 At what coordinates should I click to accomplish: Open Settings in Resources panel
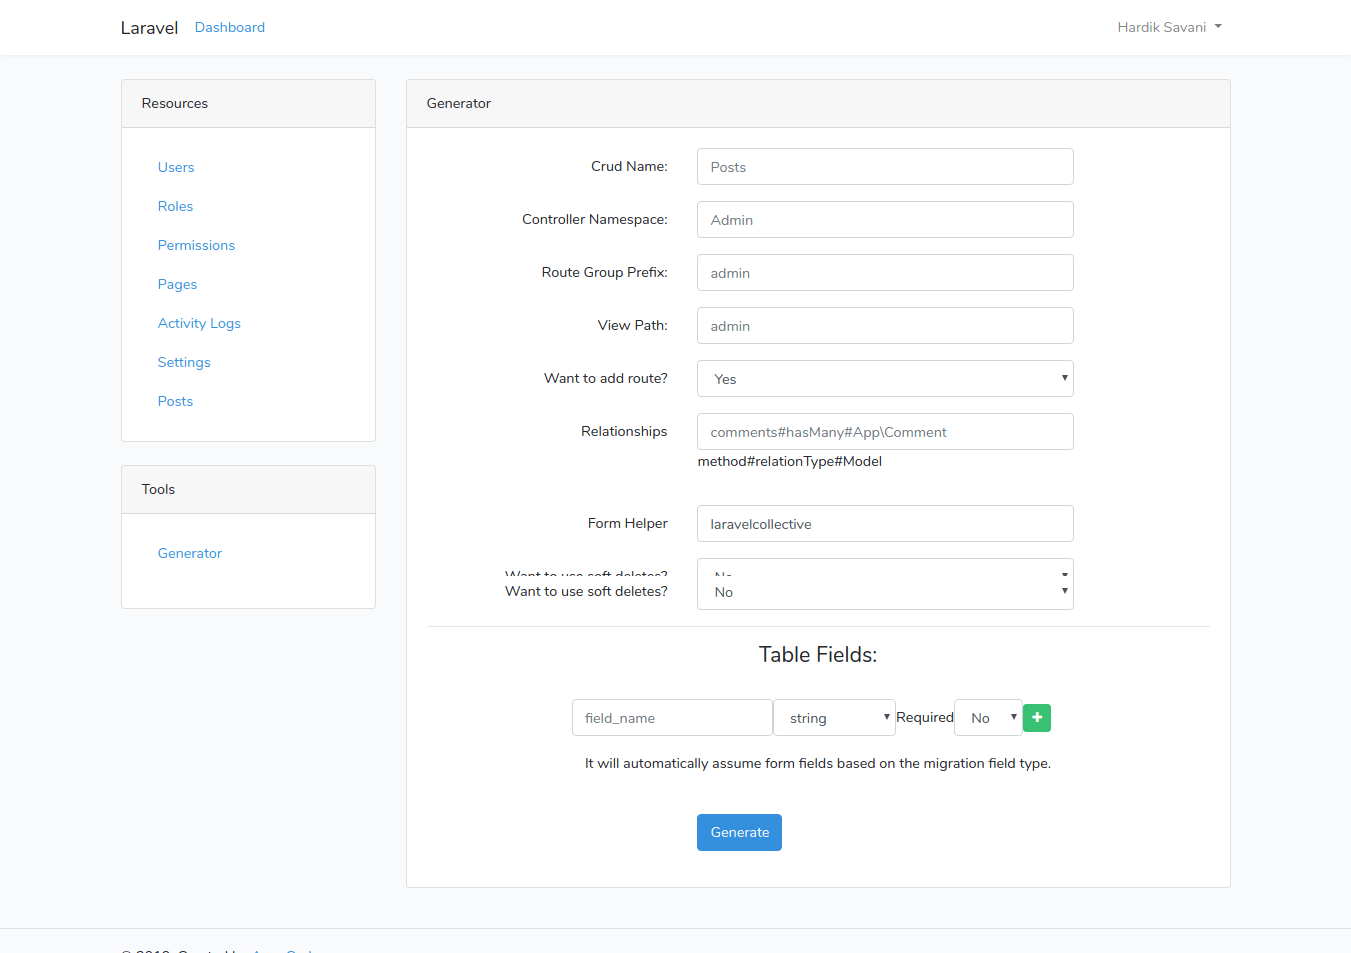point(184,362)
